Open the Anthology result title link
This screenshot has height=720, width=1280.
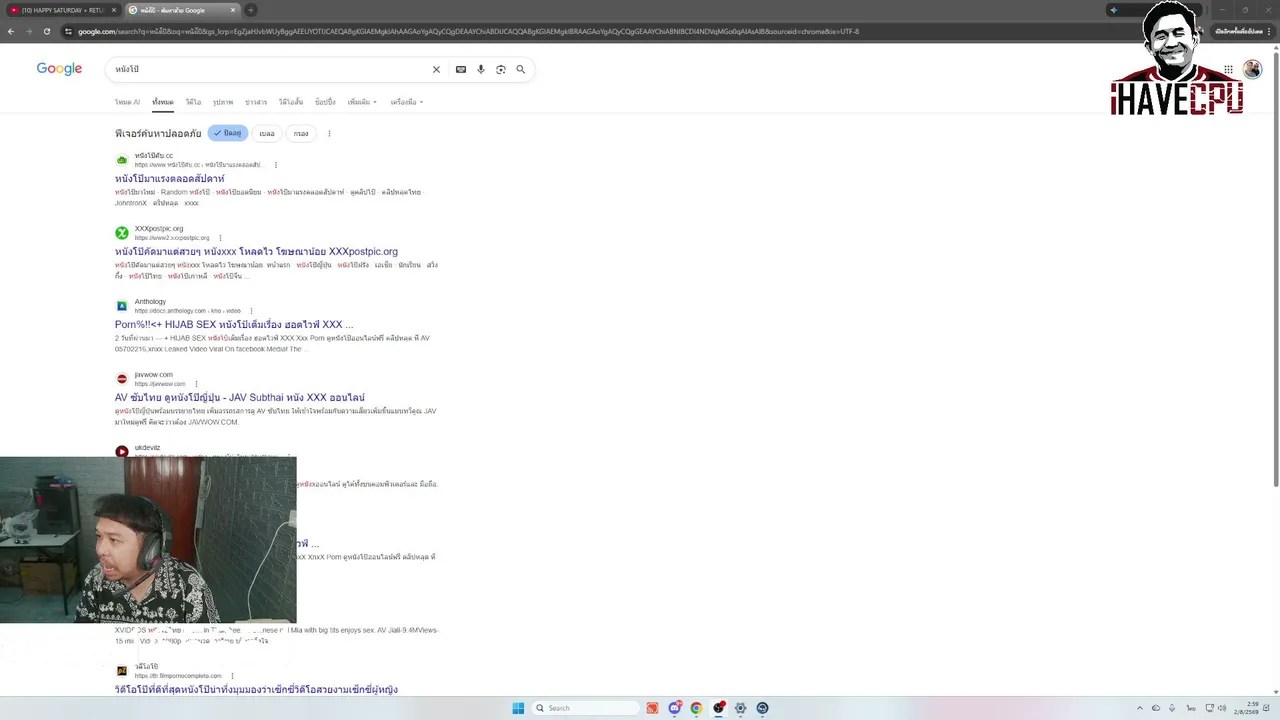click(234, 325)
